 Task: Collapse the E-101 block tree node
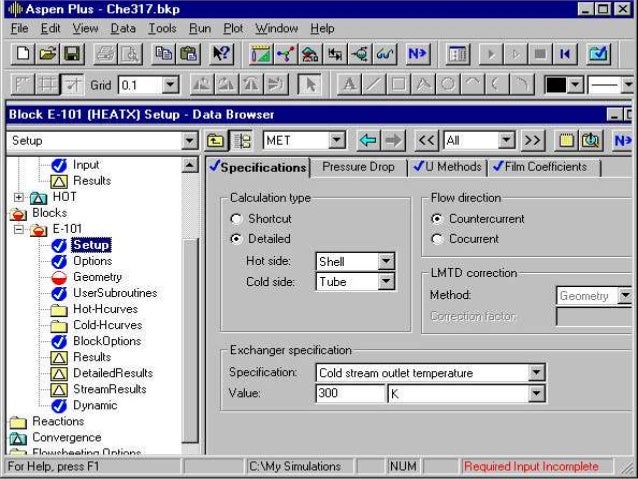[18, 229]
